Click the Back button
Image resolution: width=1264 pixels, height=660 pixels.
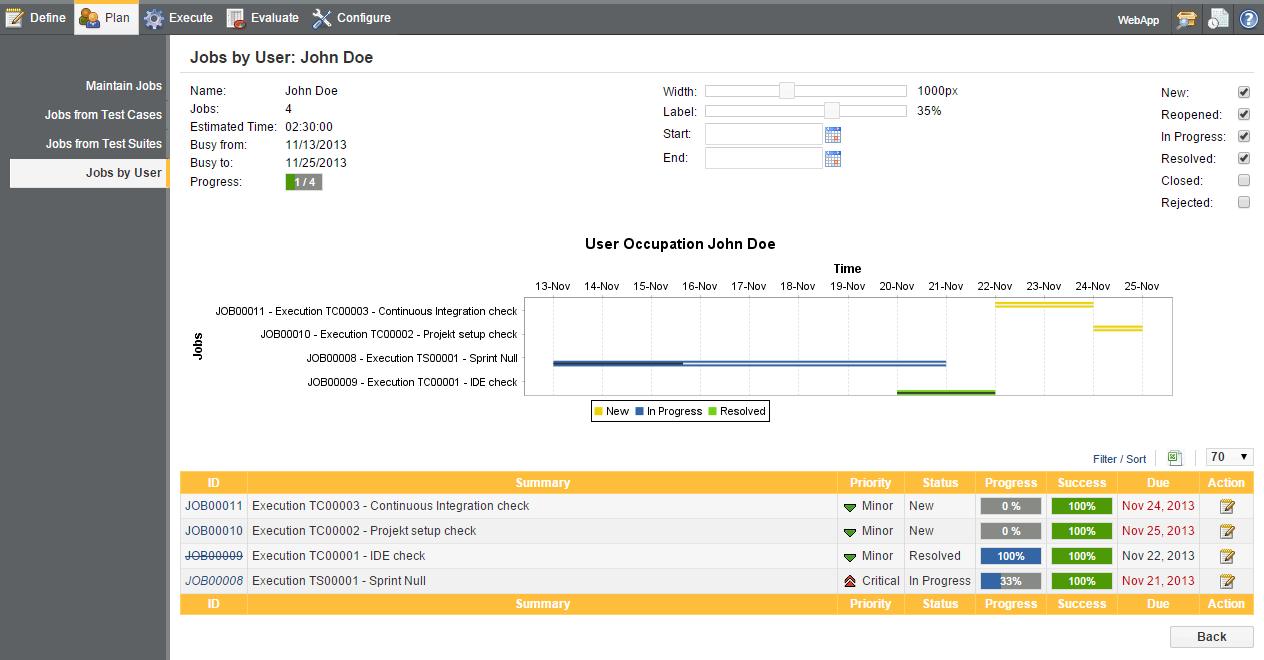pos(1211,637)
